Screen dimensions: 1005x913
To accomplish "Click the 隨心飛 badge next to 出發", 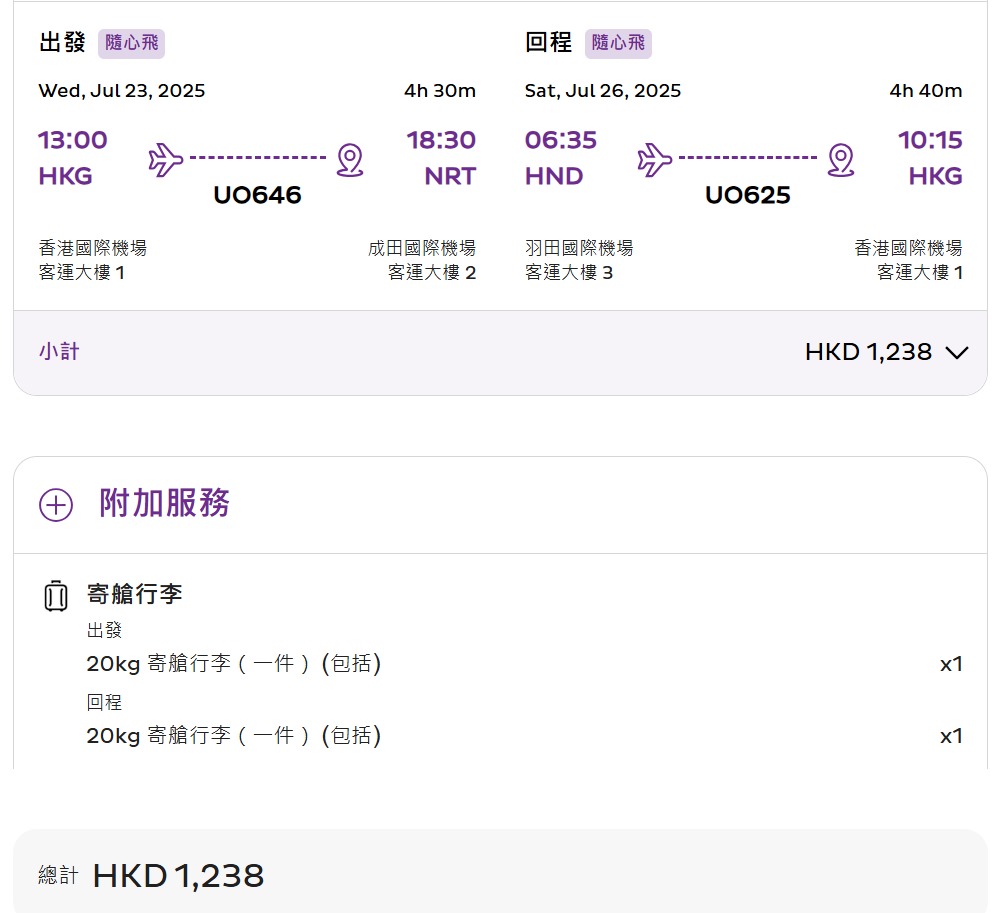I will pos(131,43).
